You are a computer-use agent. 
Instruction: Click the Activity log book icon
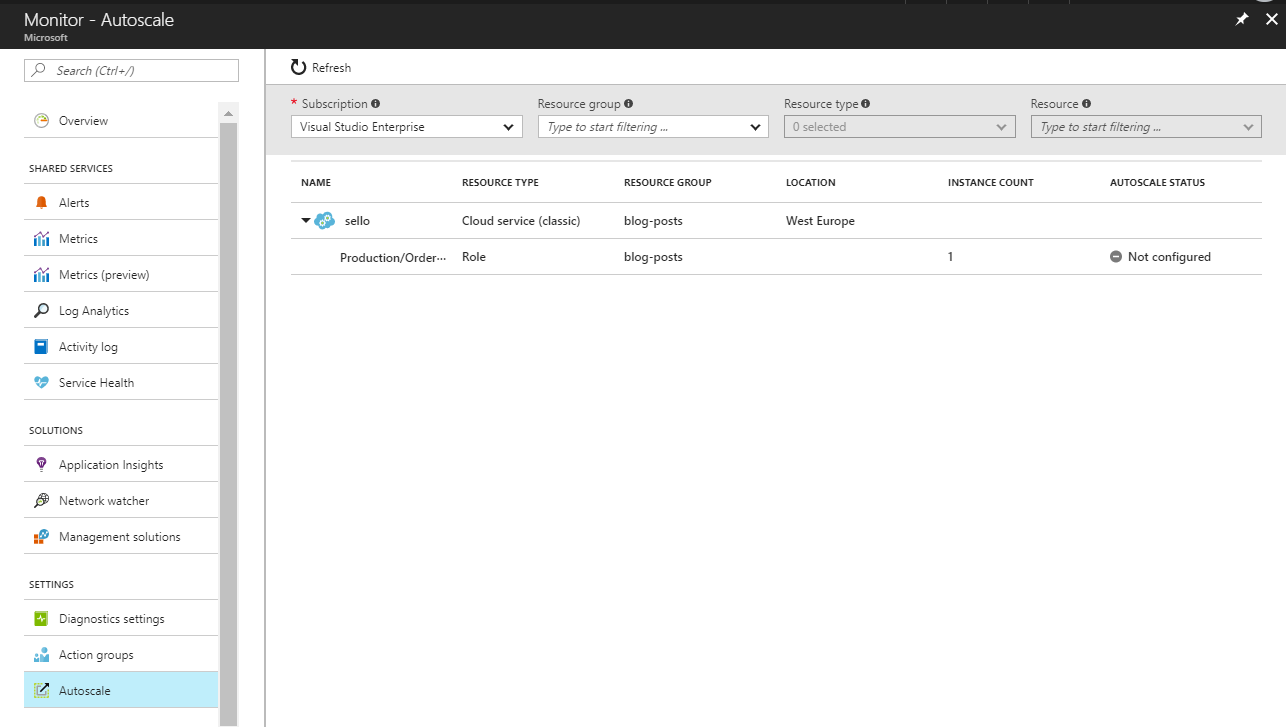point(41,347)
